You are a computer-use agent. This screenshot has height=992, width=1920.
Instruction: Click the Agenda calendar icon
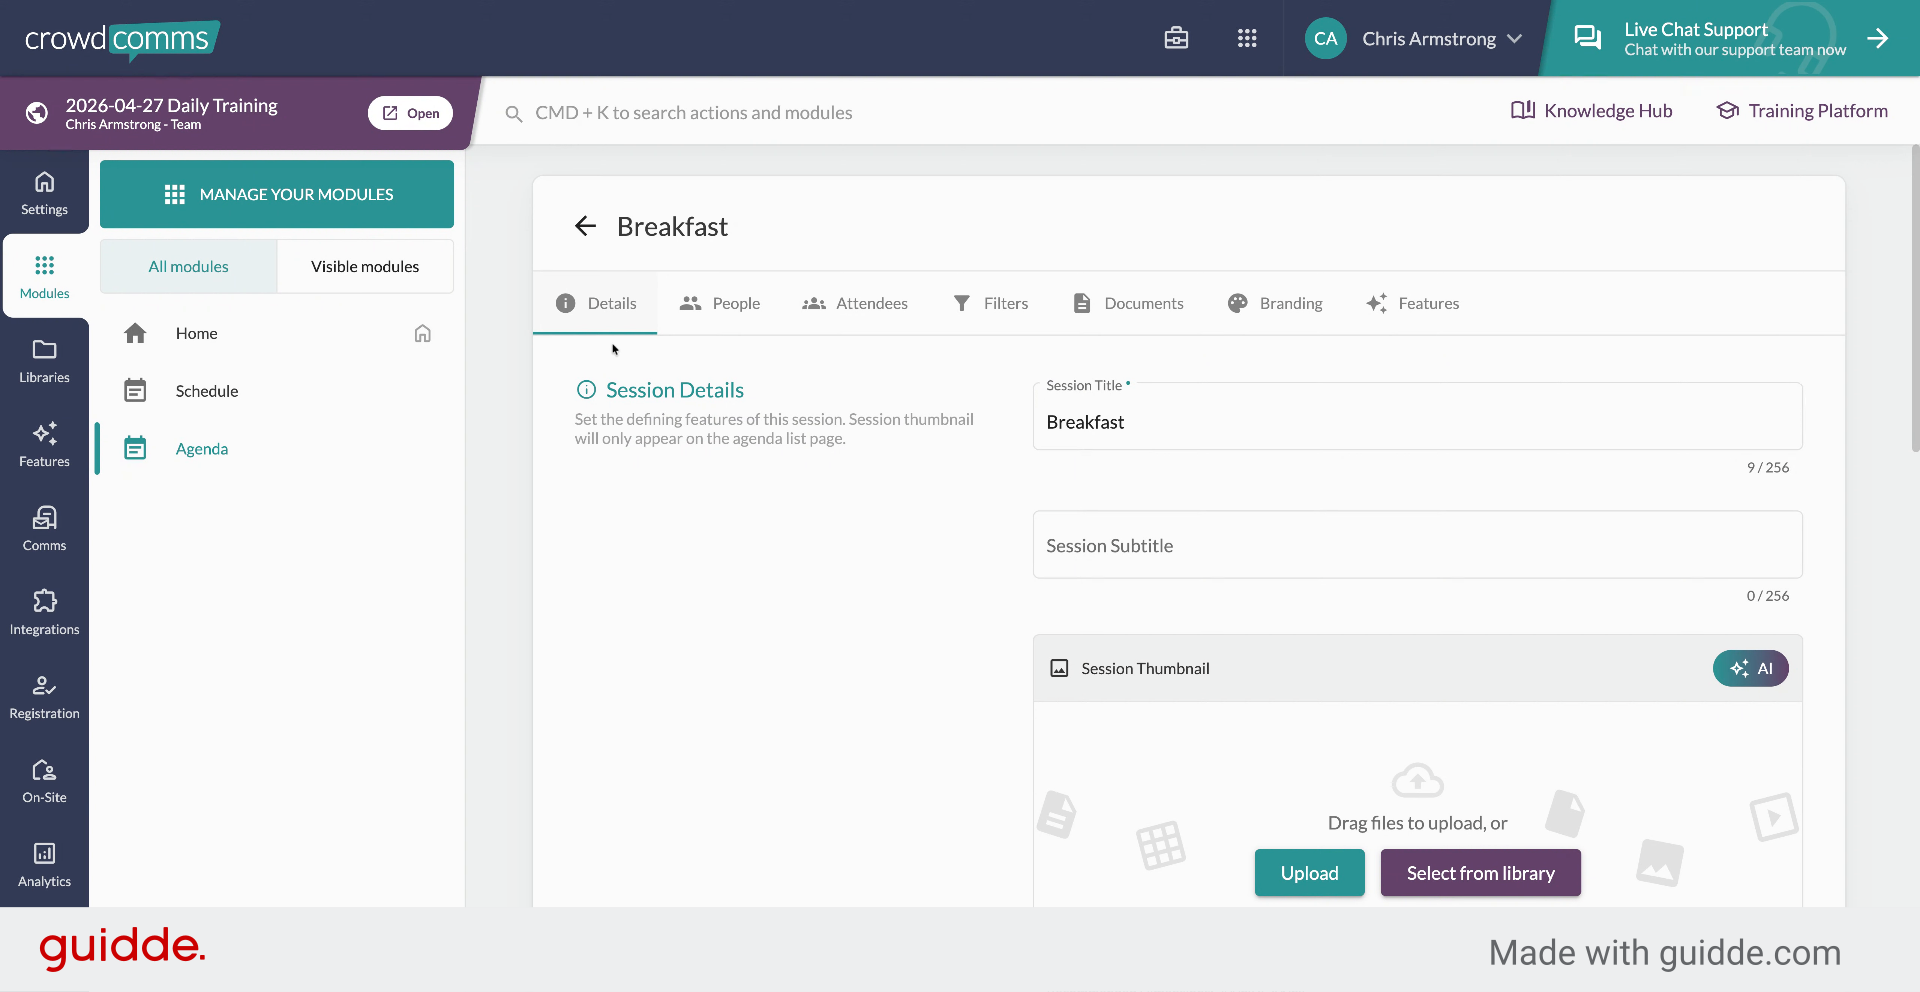[x=135, y=449]
